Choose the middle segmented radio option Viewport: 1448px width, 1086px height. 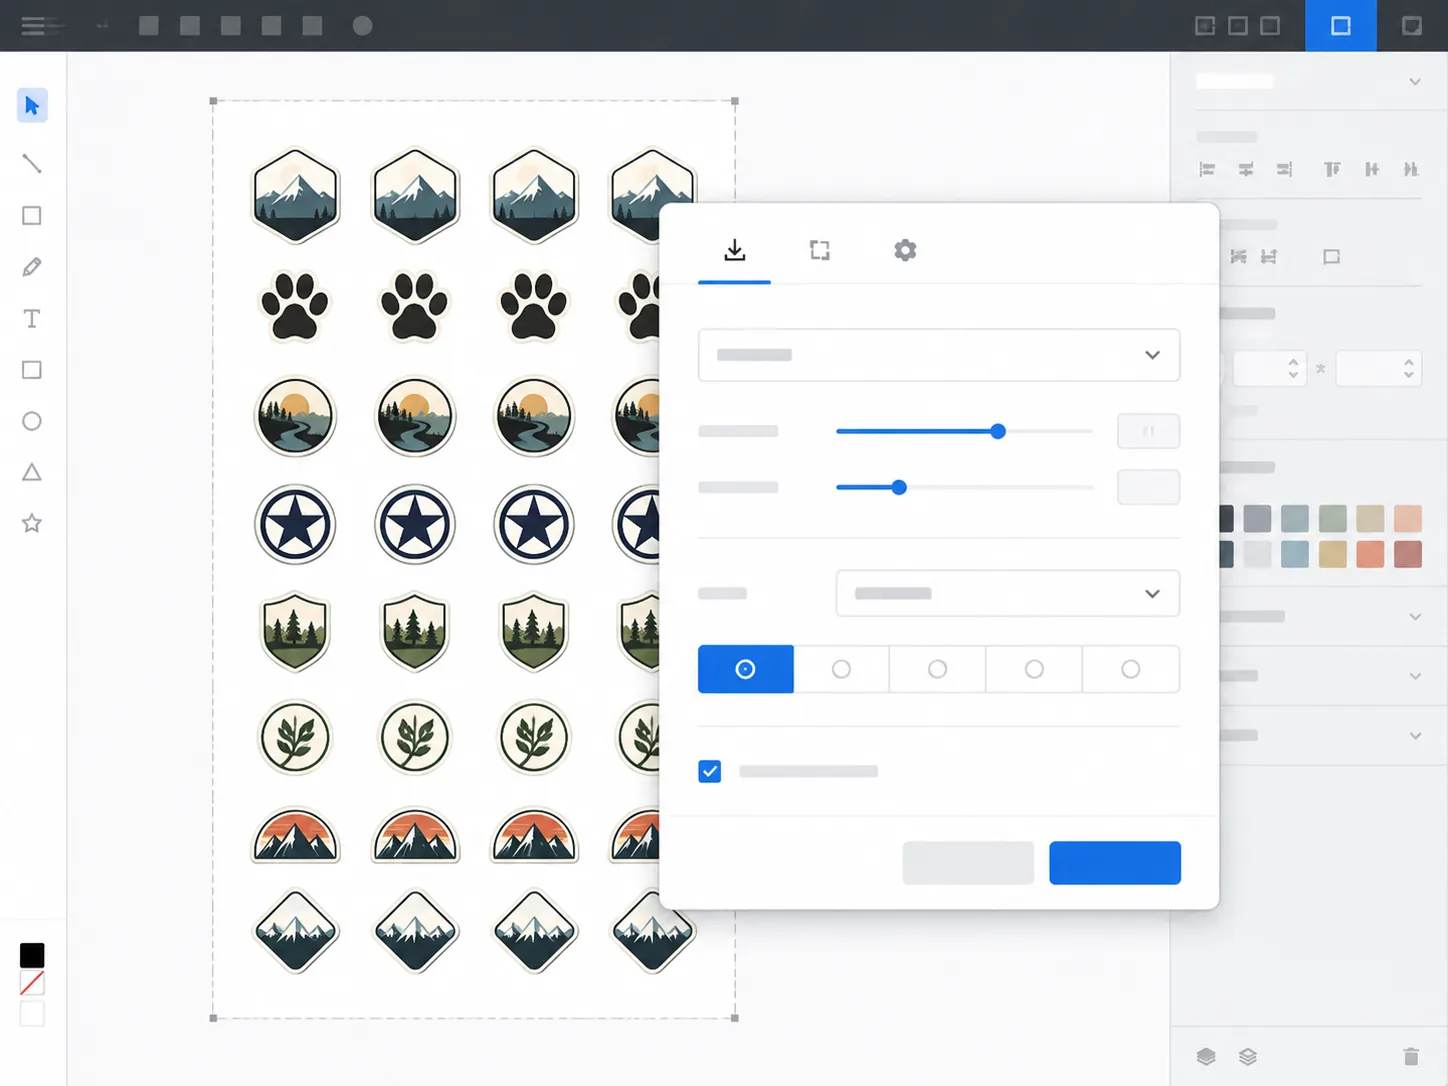[938, 669]
